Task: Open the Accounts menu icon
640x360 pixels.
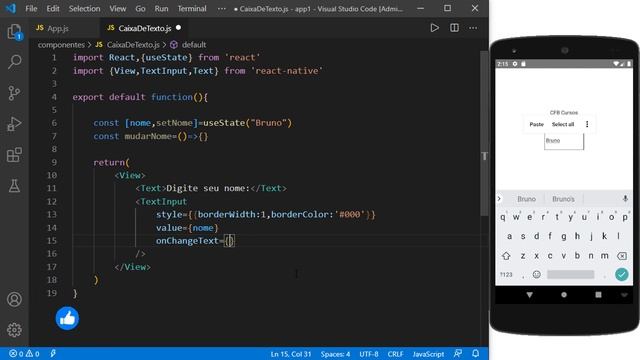Action: tap(14, 299)
